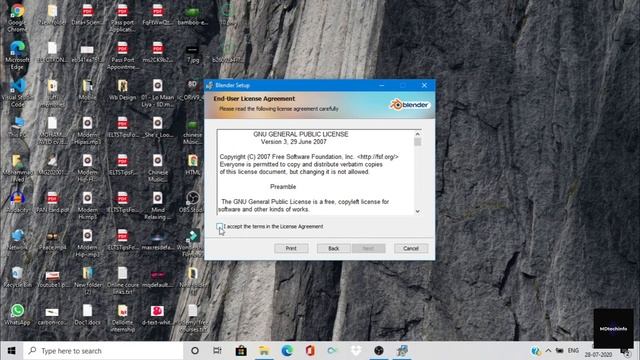
Task: Select the This PC desktop icon
Action: coord(17,127)
